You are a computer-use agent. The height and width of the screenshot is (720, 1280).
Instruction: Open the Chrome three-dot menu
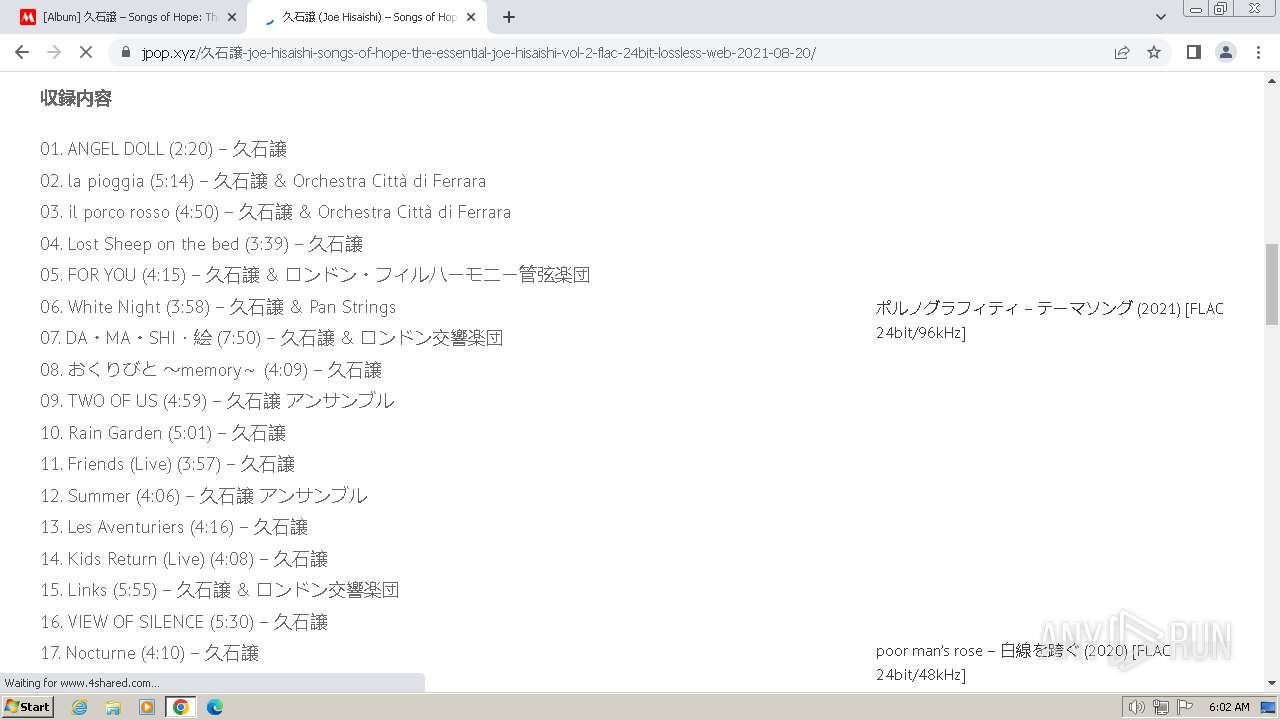(x=1258, y=52)
